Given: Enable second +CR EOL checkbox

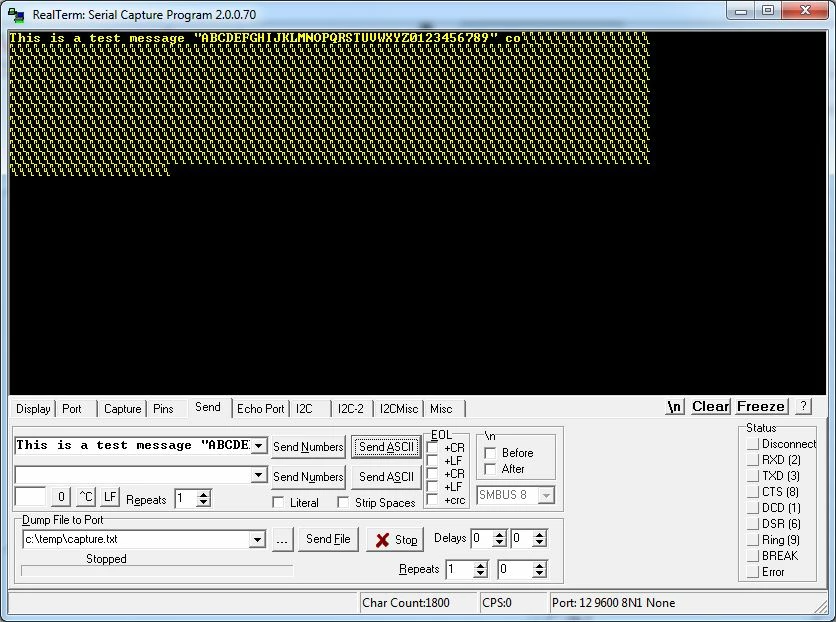Looking at the screenshot, I should point(432,474).
